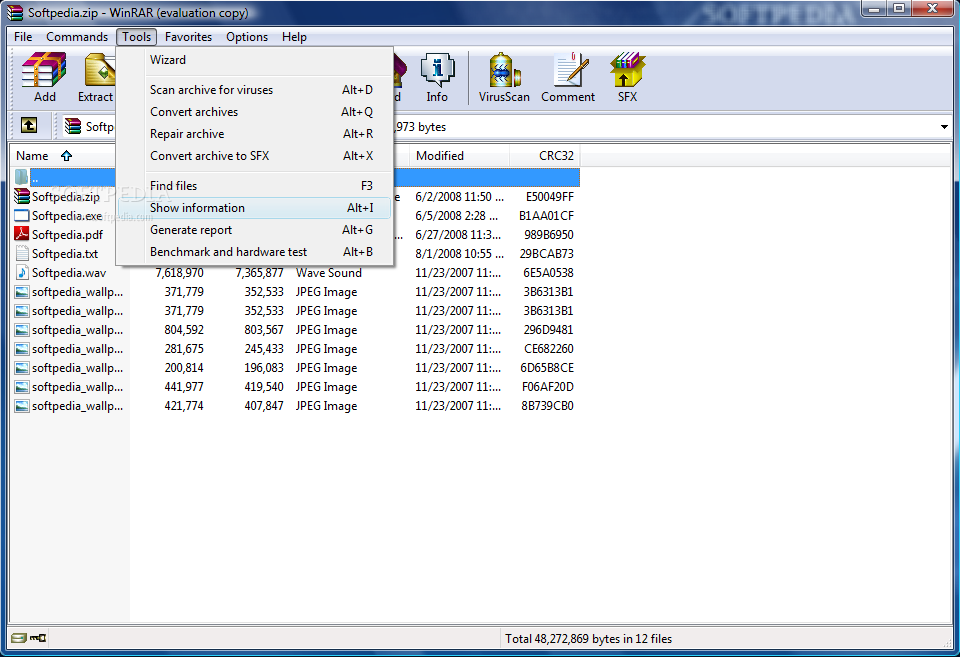Select Benchmark and hardware test
This screenshot has width=960, height=657.
pyautogui.click(x=255, y=252)
